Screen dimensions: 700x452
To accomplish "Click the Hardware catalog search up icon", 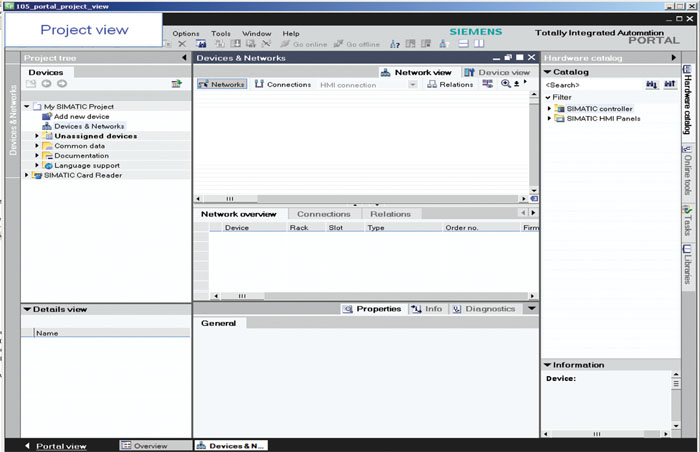I will [x=670, y=84].
